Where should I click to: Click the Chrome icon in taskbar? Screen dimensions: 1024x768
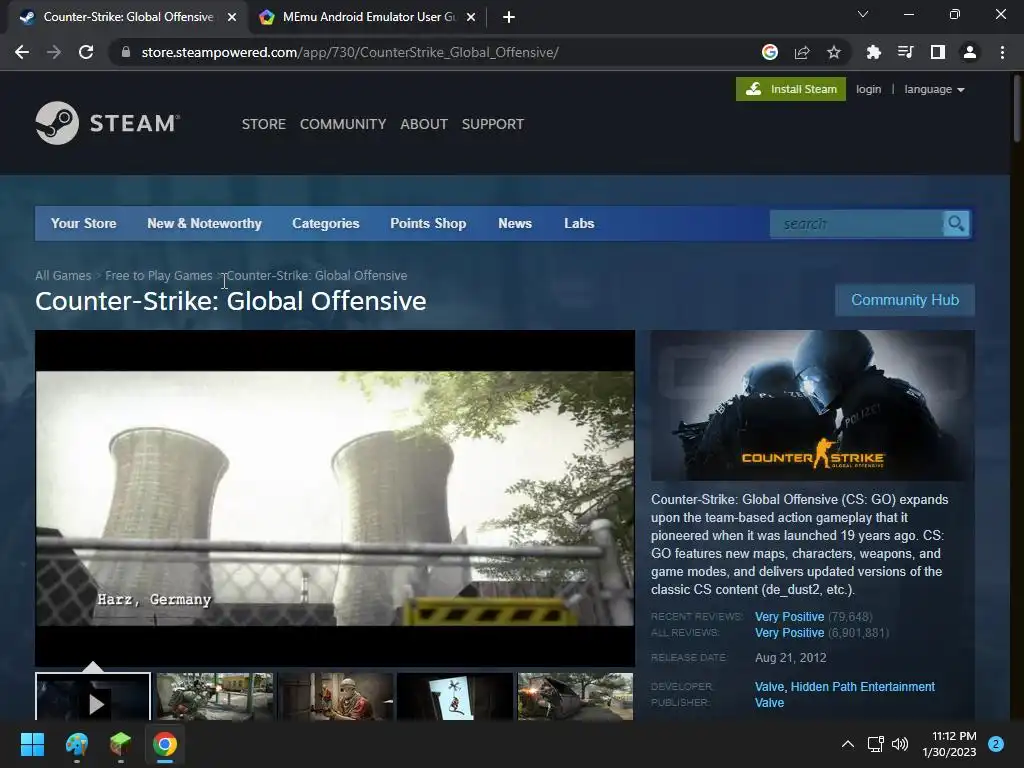(165, 744)
